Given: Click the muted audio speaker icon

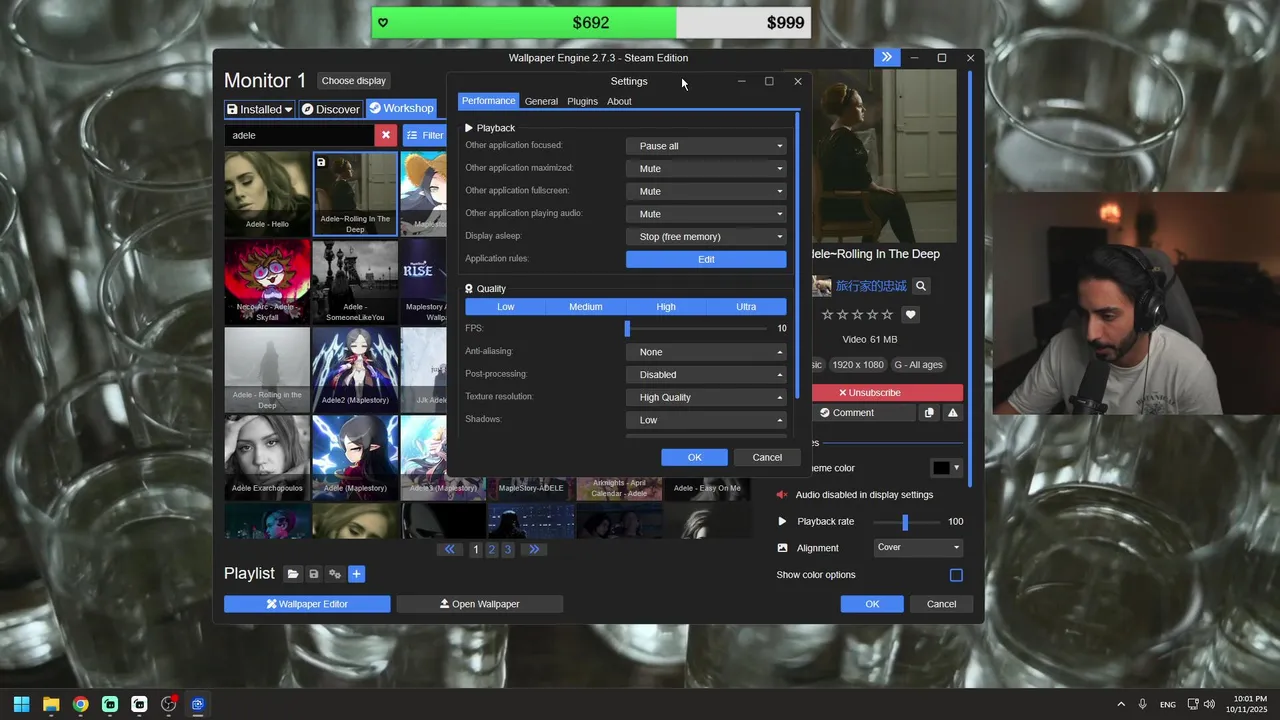Looking at the screenshot, I should point(782,495).
